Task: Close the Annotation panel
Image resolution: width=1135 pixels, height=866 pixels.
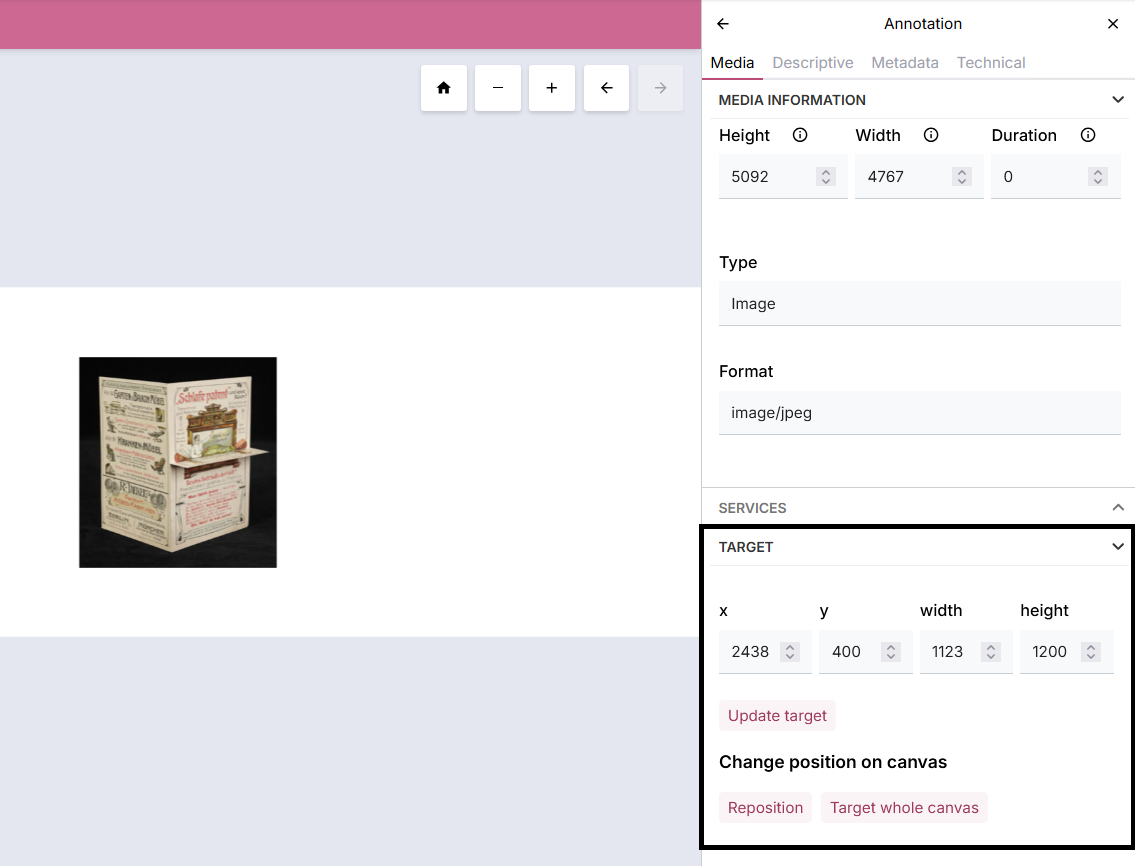Action: point(1113,24)
